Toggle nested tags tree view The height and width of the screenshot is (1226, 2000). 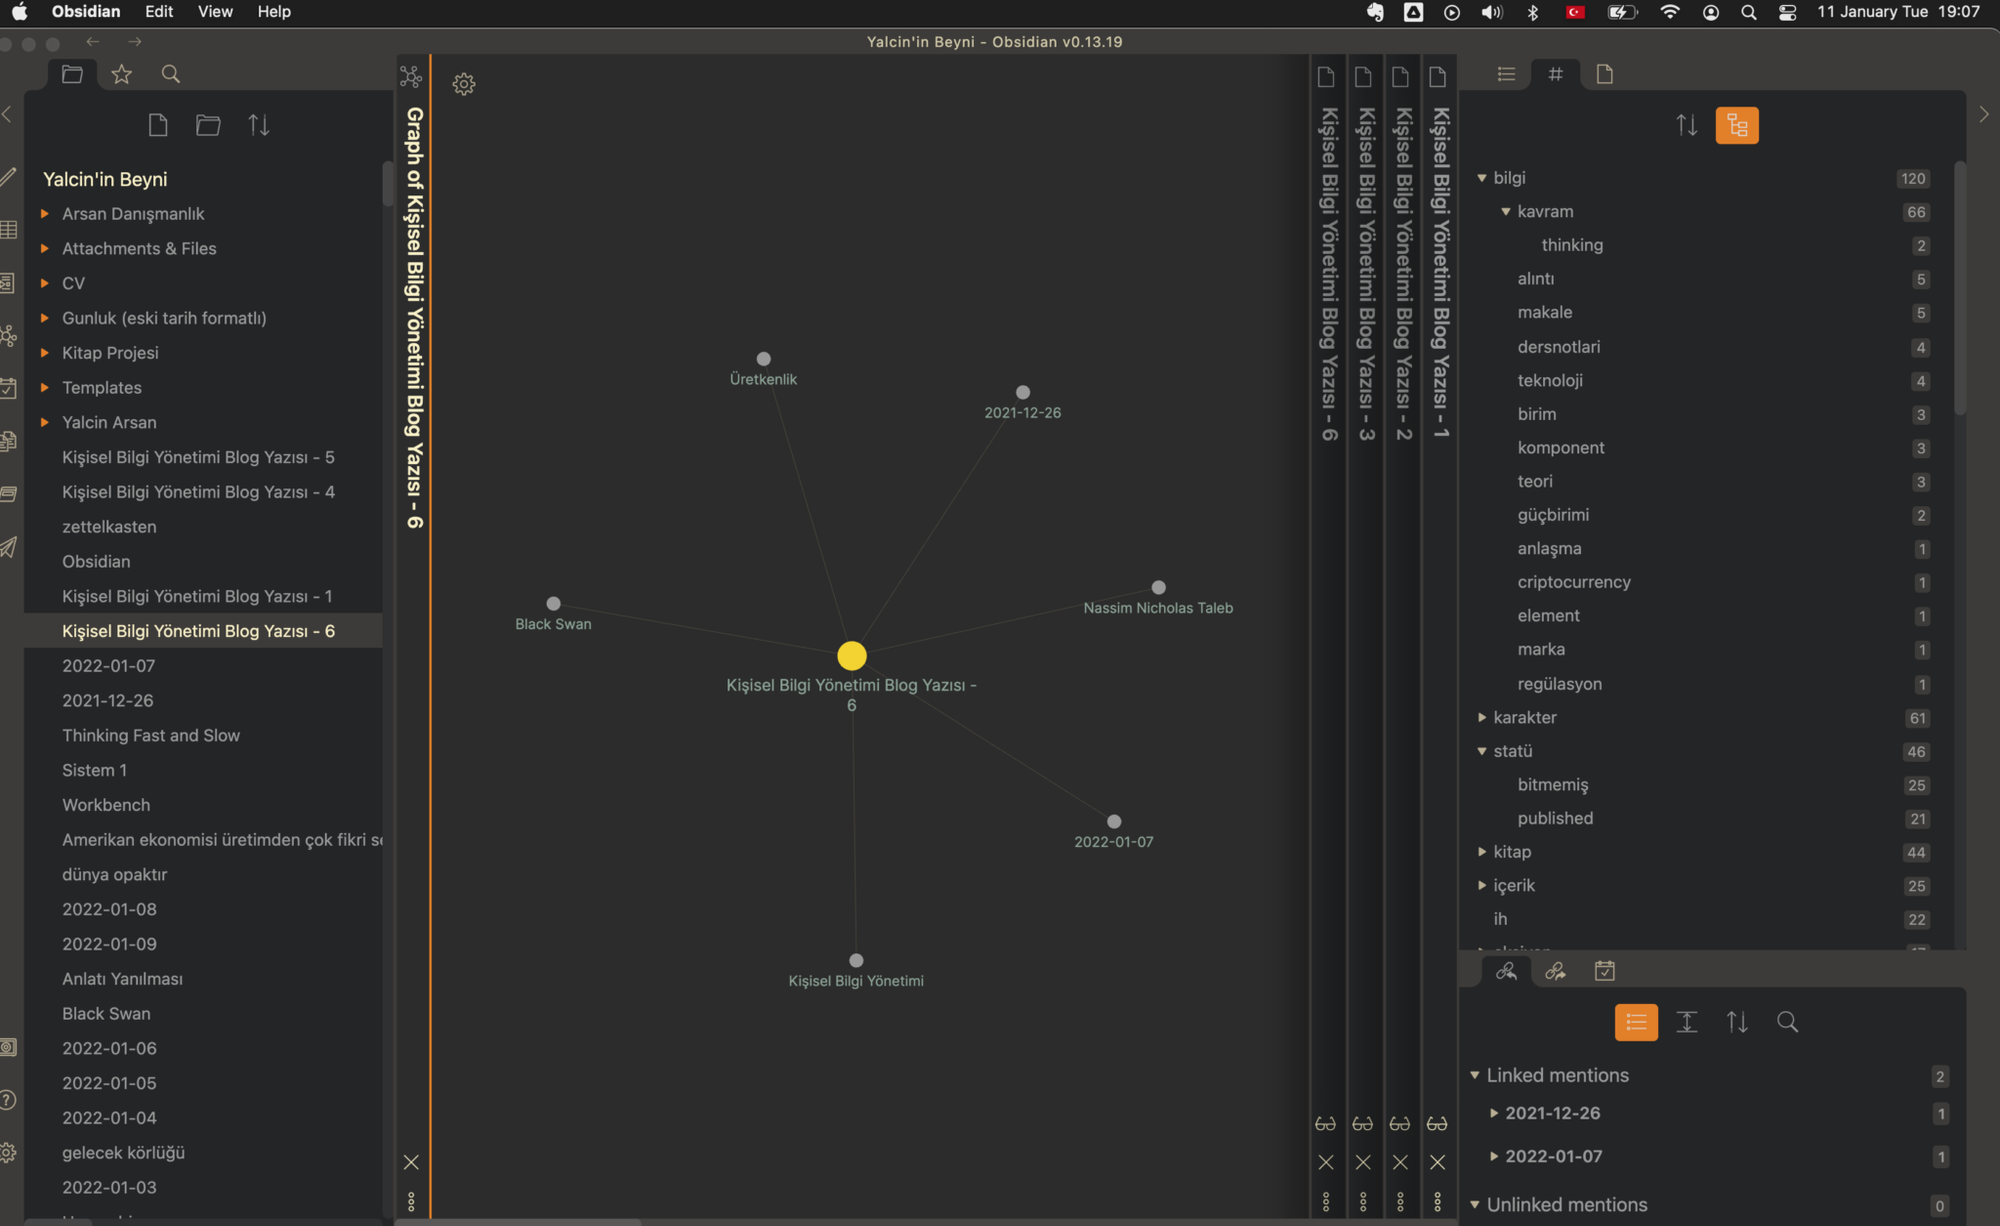[x=1737, y=125]
